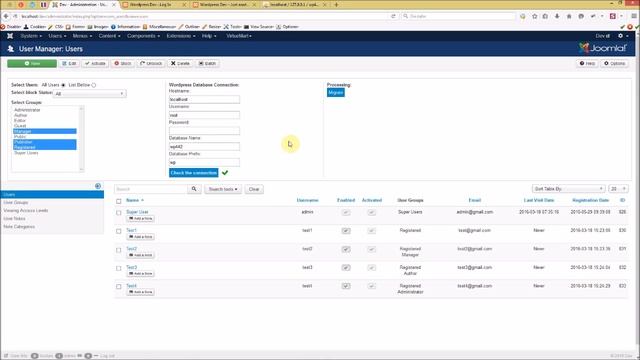Image resolution: width=640 pixels, height=360 pixels.
Task: Click the green New button
Action: [32, 63]
